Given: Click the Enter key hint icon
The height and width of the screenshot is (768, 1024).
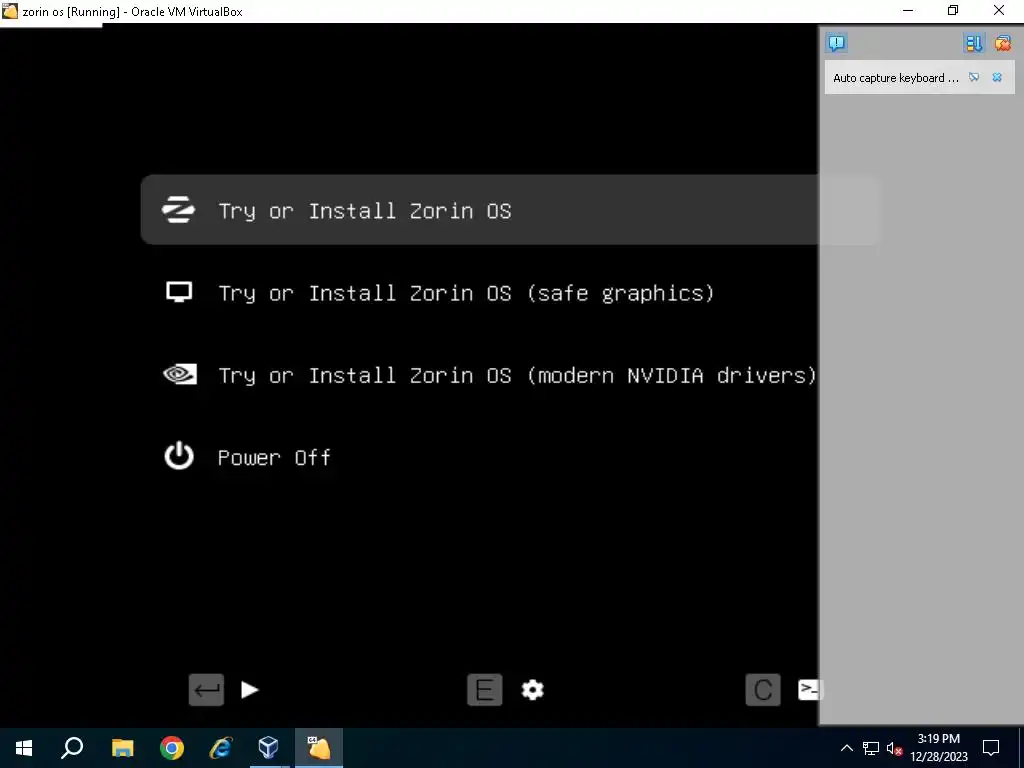Looking at the screenshot, I should [206, 690].
